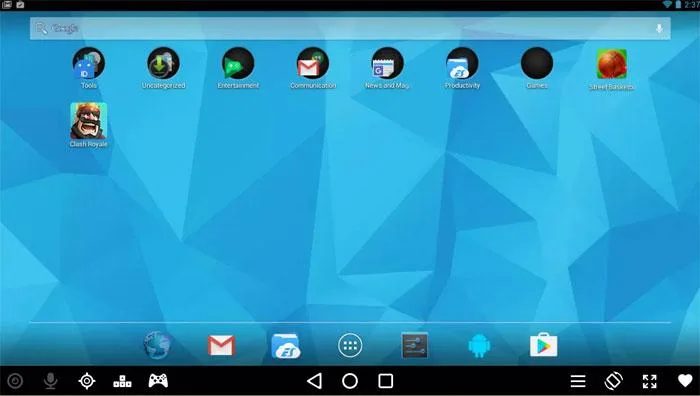Click the heart favorite icon

tap(685, 381)
